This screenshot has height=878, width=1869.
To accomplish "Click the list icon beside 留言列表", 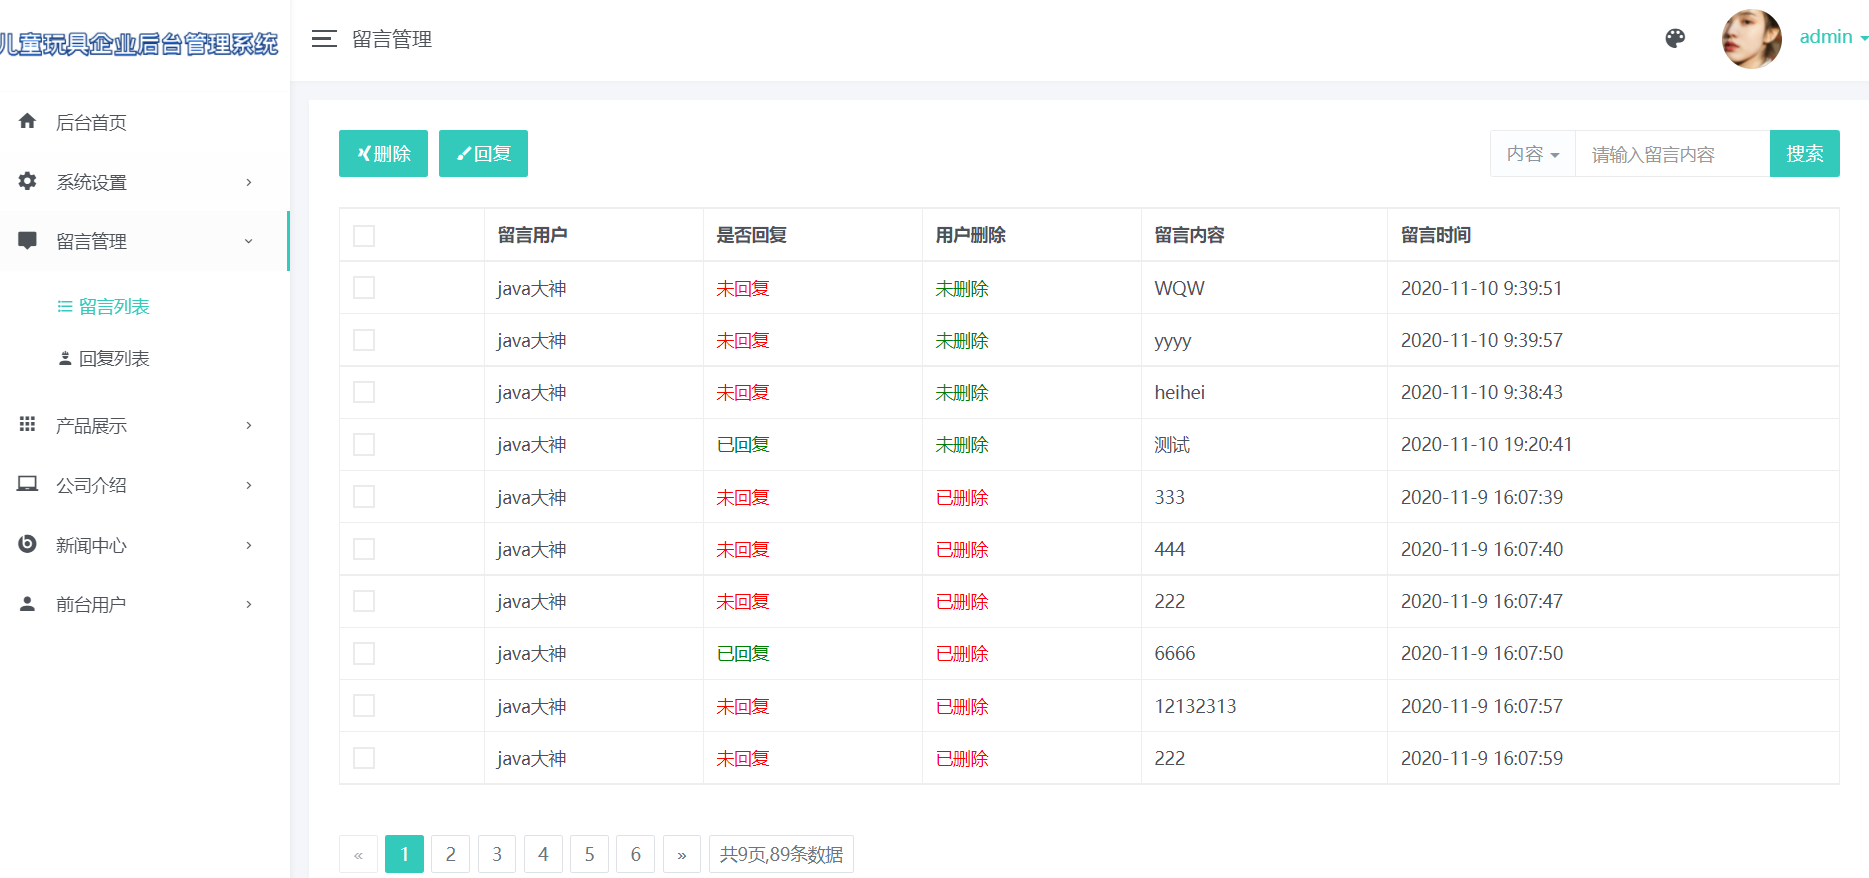I will [x=65, y=306].
